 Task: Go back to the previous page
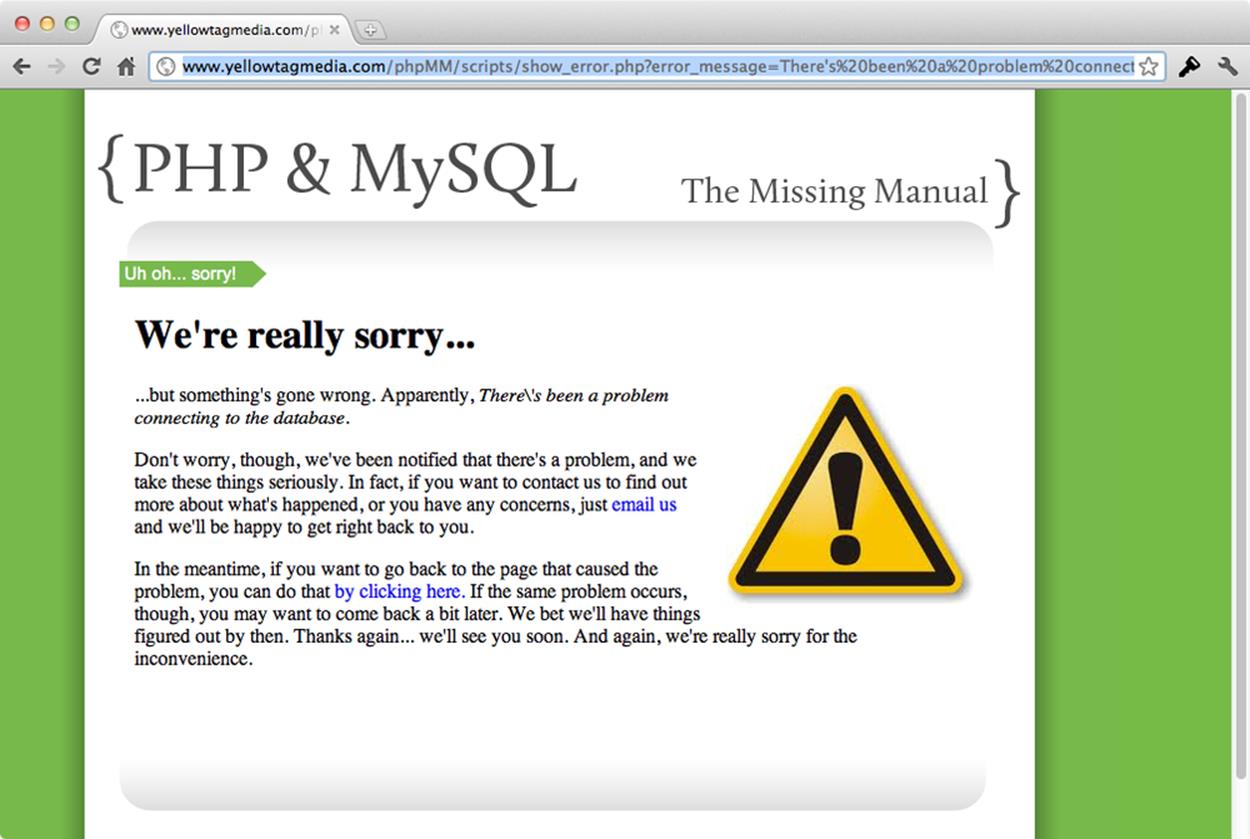22,67
